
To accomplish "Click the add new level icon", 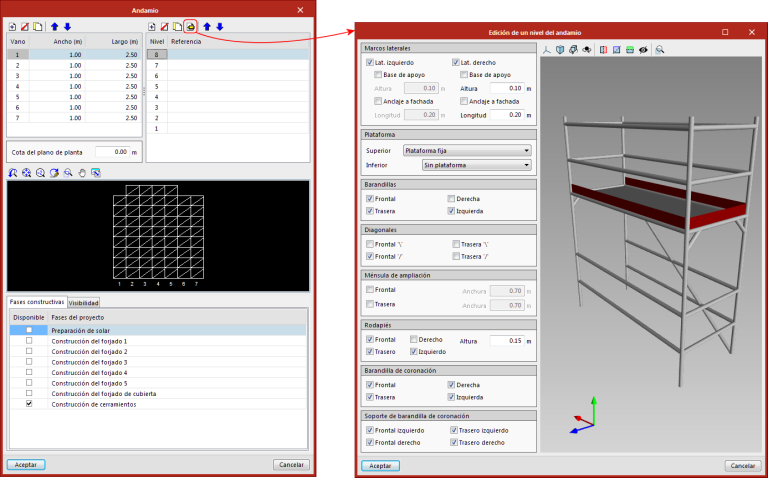I will pyautogui.click(x=151, y=26).
